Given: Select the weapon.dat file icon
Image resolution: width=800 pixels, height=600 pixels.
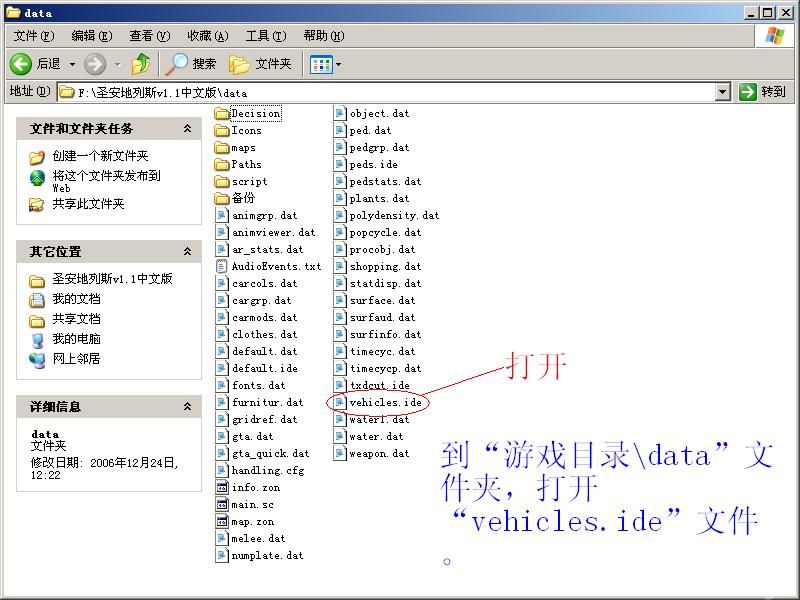Looking at the screenshot, I should pos(340,453).
